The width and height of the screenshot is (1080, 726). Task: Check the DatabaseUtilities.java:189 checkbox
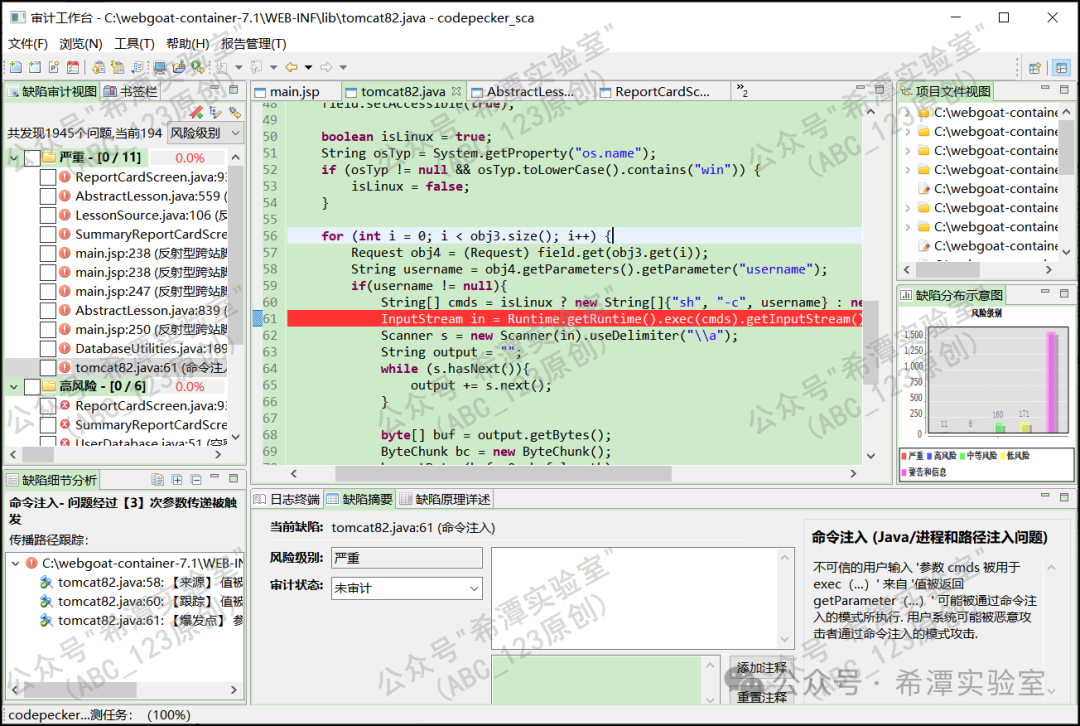pyautogui.click(x=48, y=349)
